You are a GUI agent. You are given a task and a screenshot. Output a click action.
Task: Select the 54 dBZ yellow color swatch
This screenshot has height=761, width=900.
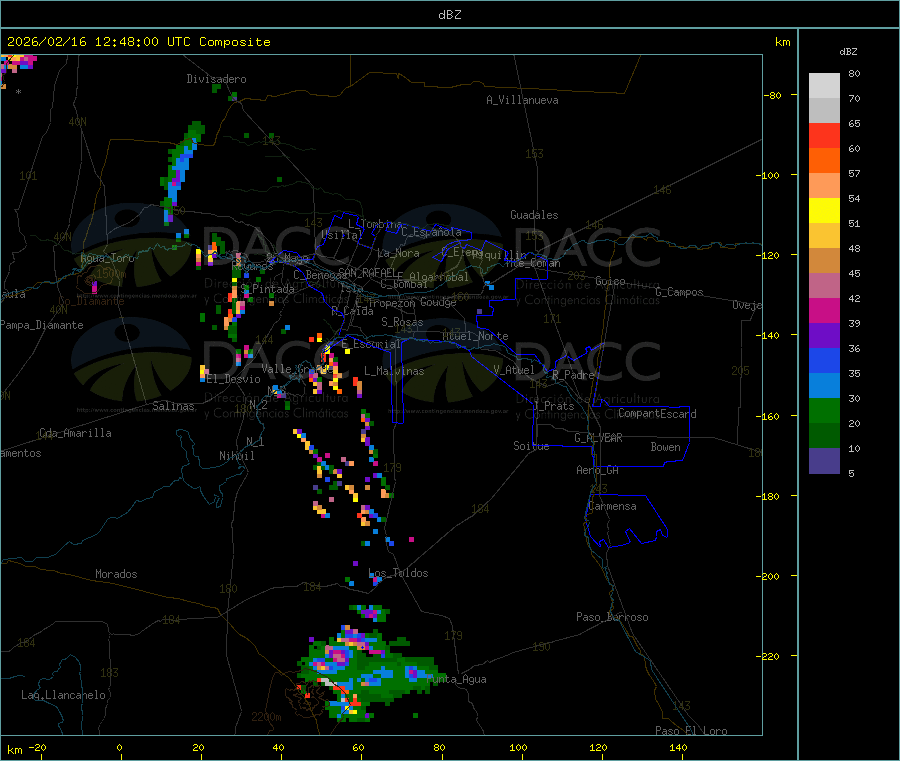pos(824,210)
